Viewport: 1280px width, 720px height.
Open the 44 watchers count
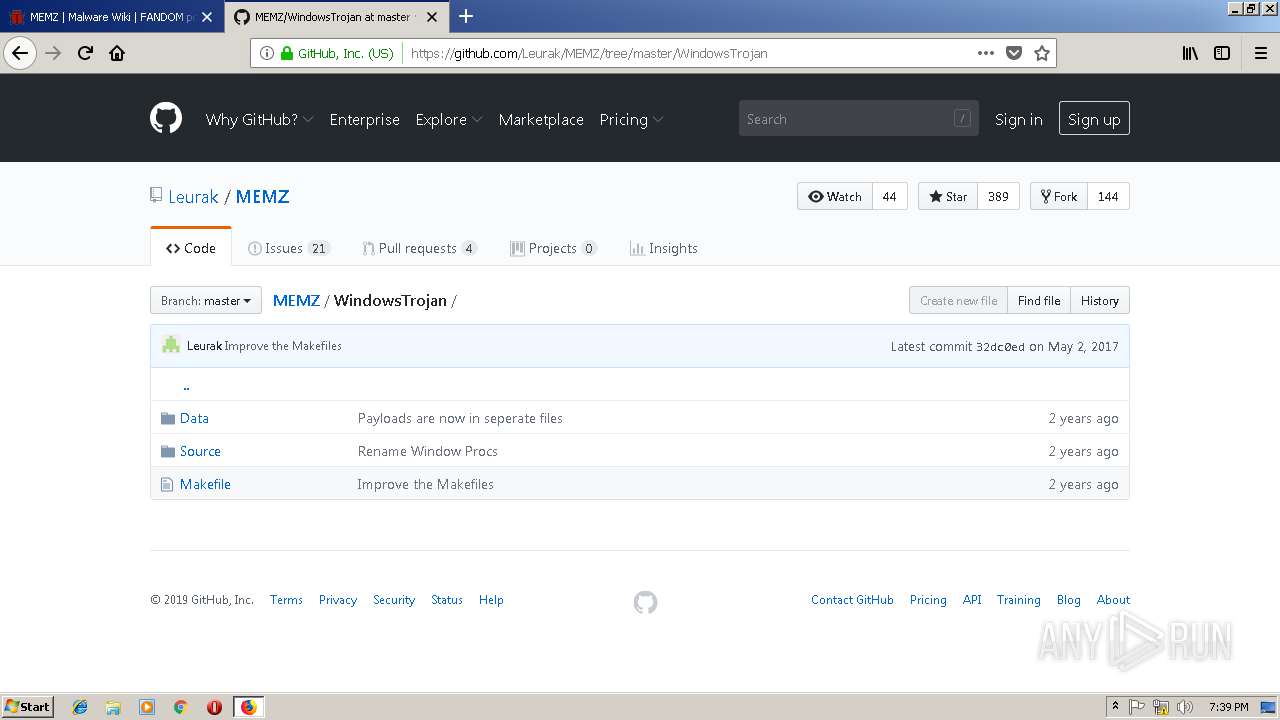(x=890, y=196)
